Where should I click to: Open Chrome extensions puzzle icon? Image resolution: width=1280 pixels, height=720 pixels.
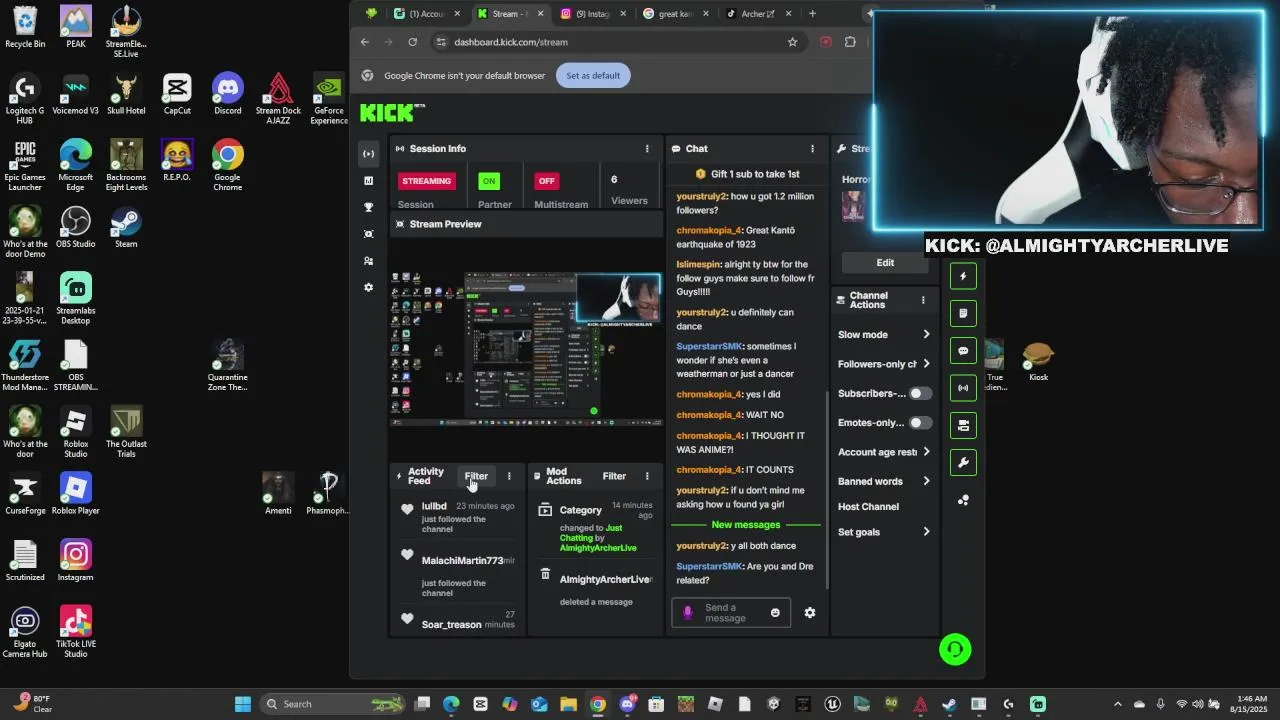pos(850,42)
